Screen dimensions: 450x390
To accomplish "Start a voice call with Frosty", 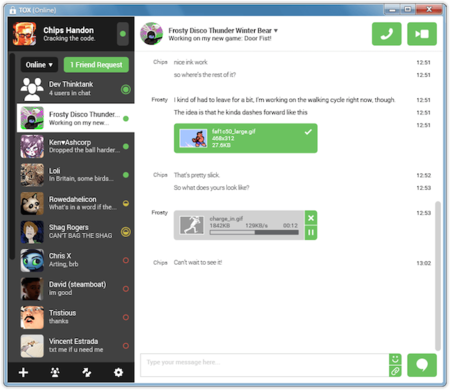I will click(387, 34).
